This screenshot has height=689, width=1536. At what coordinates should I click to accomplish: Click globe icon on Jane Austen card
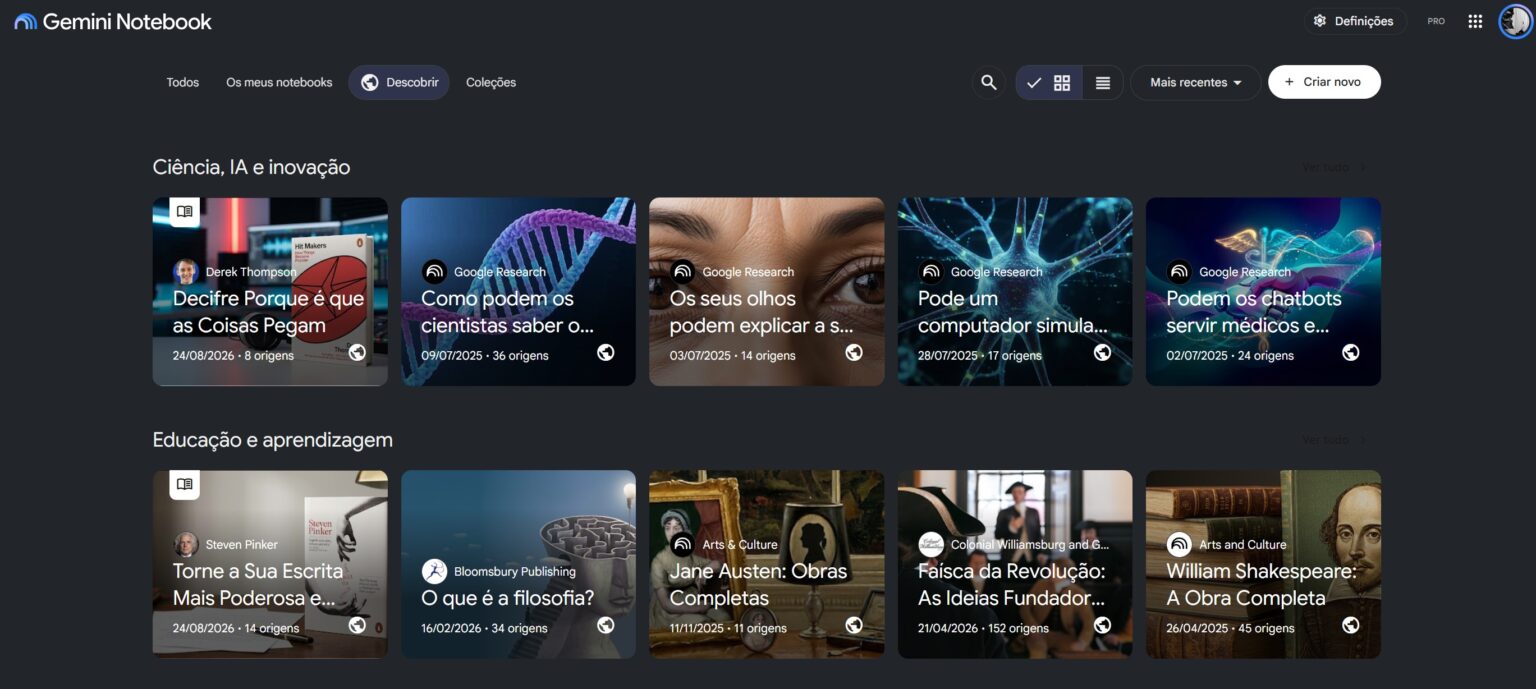[x=854, y=625]
